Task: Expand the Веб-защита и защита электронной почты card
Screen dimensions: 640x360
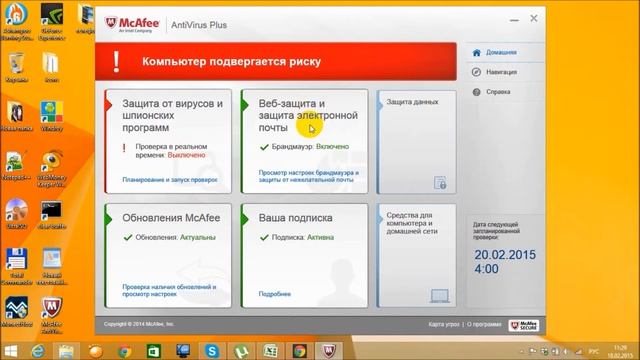Action: [304, 141]
